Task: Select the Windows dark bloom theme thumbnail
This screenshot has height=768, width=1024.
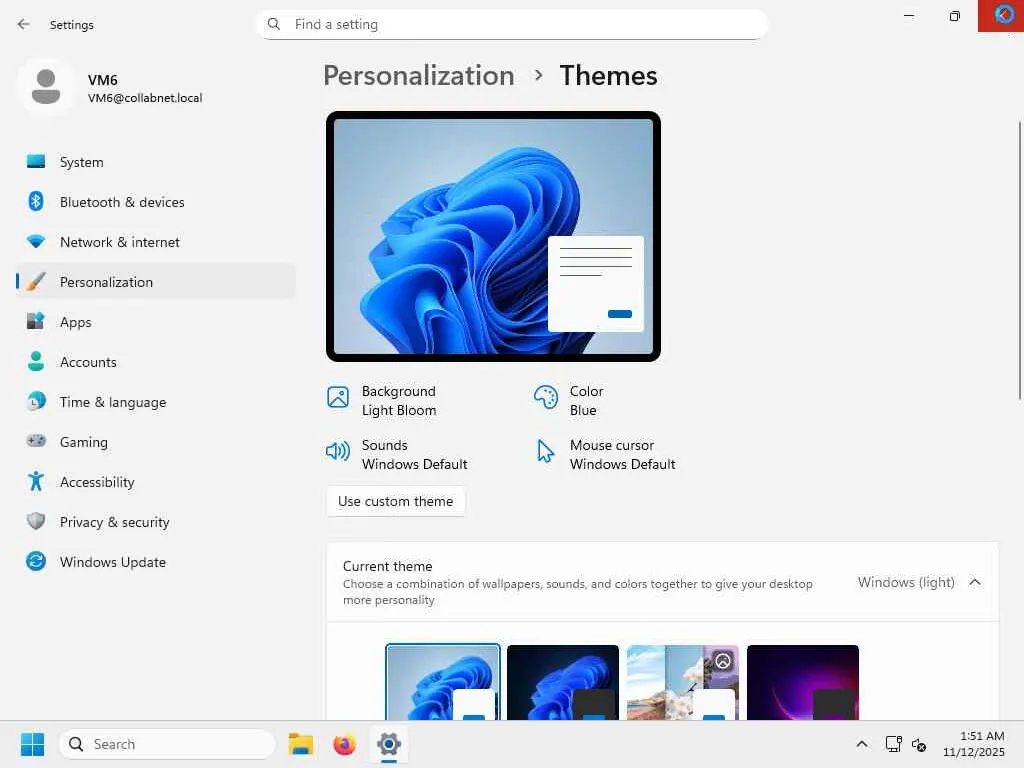Action: pos(562,682)
